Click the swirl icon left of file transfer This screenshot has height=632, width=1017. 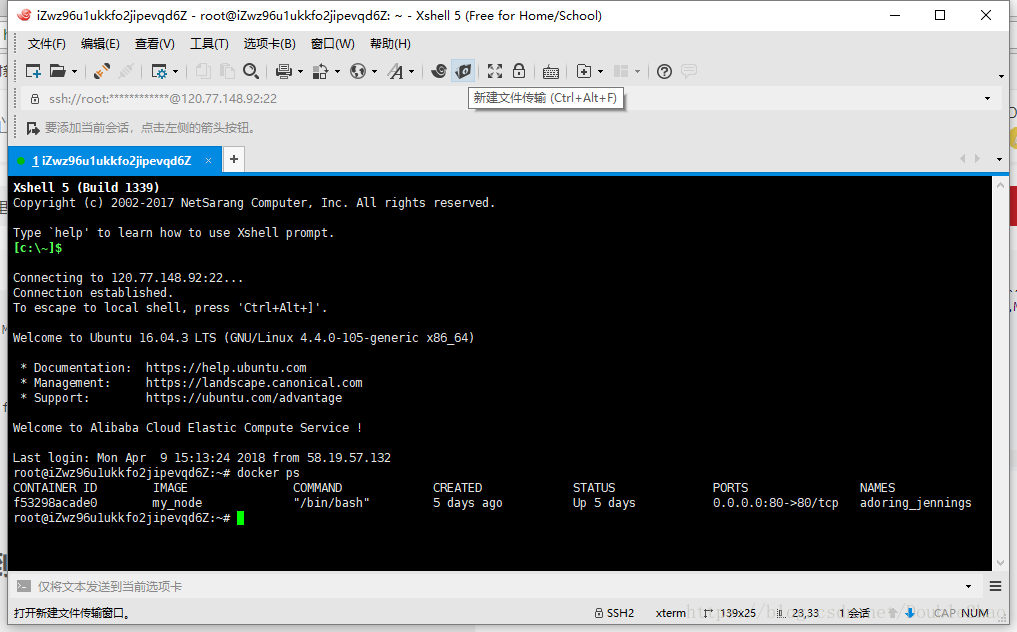click(439, 71)
